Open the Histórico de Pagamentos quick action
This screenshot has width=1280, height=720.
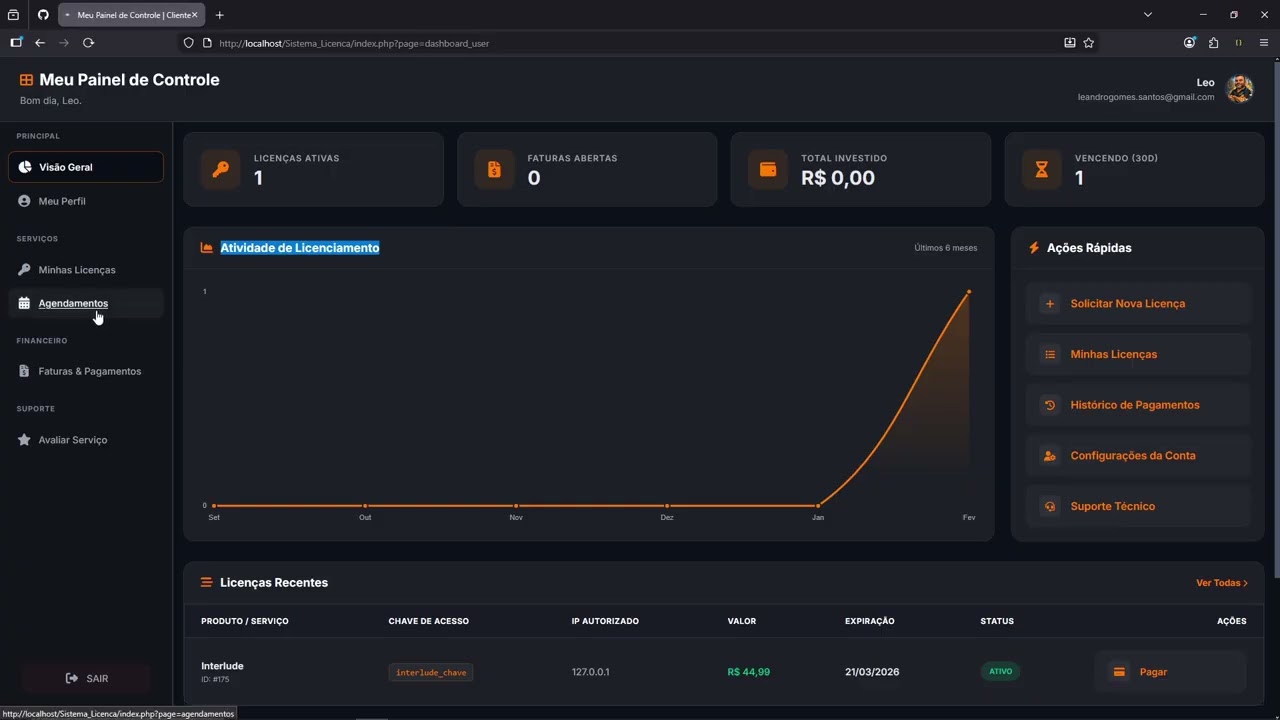(x=1138, y=405)
